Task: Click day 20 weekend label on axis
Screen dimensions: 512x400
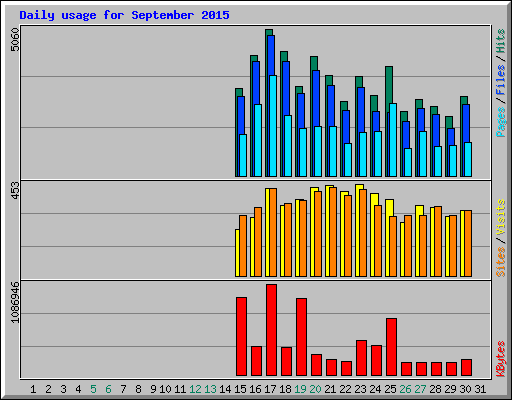Action: 315,389
